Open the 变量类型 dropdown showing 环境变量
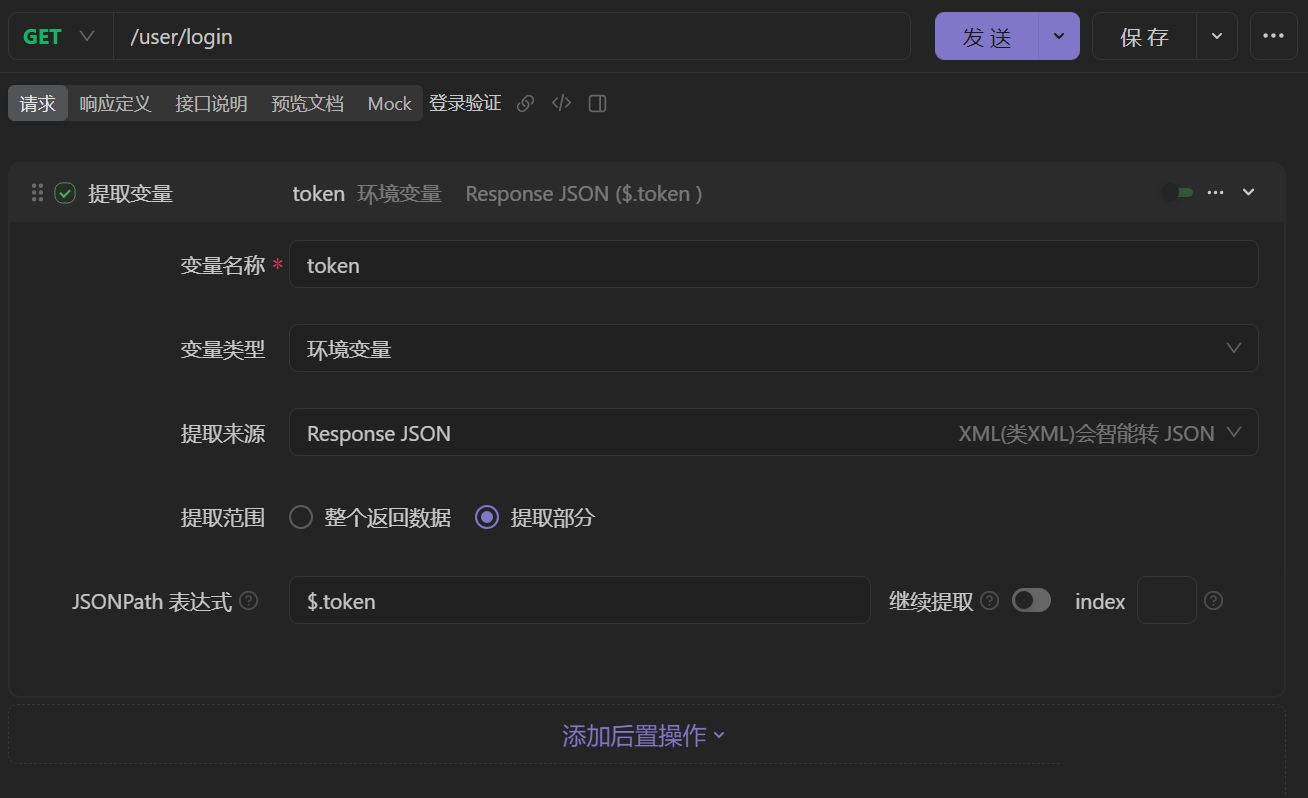The image size is (1308, 798). (773, 348)
